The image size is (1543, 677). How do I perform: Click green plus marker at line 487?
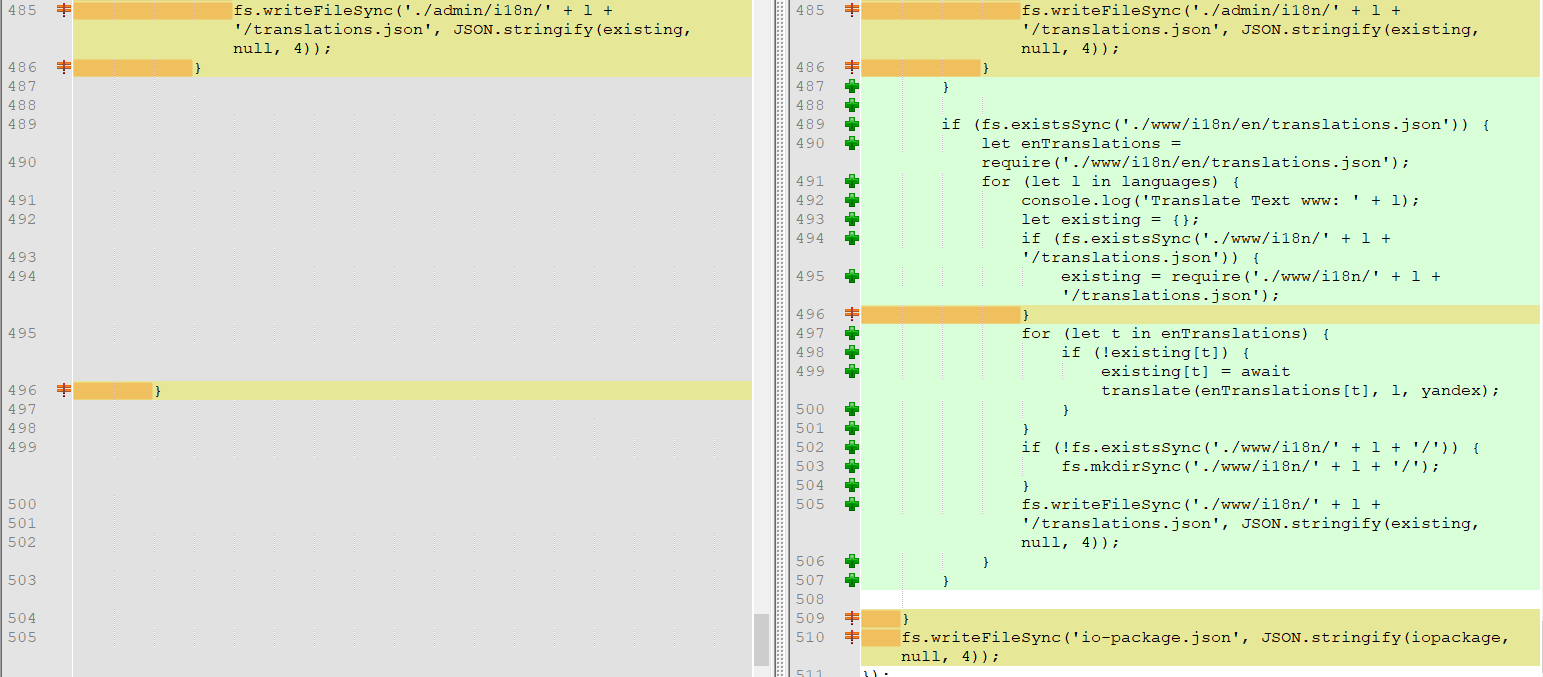pyautogui.click(x=852, y=86)
